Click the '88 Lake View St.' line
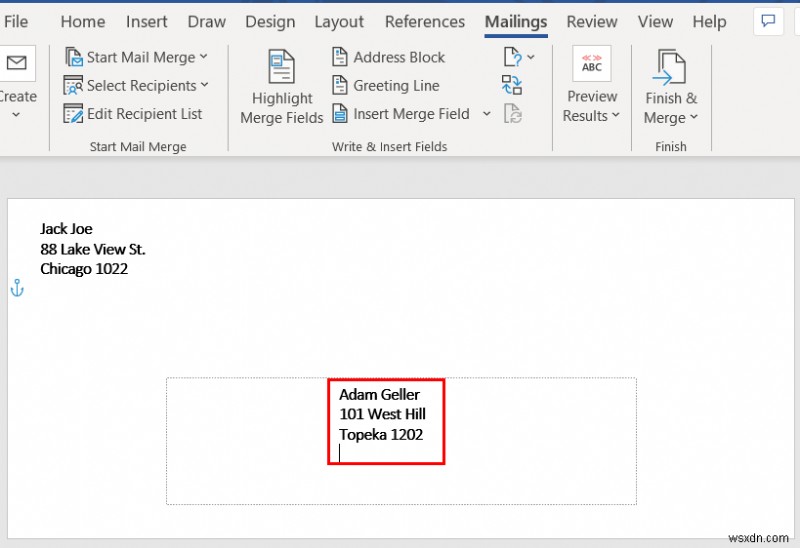Viewport: 800px width, 548px height. [x=93, y=249]
